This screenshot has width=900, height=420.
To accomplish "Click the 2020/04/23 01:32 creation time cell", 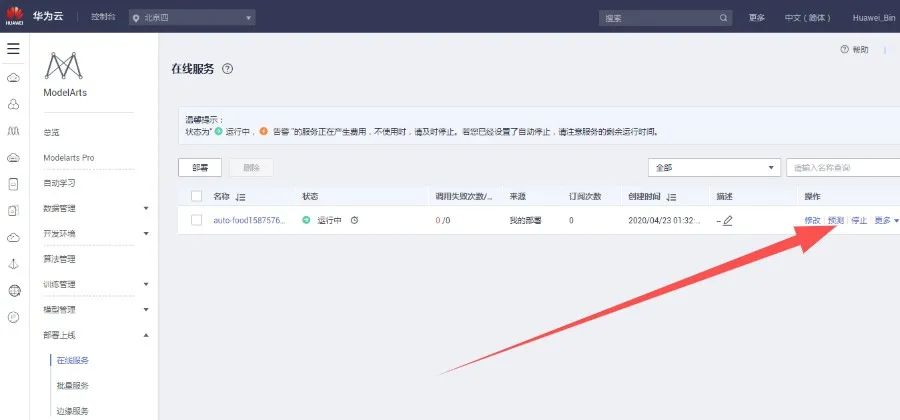I will tap(664, 220).
